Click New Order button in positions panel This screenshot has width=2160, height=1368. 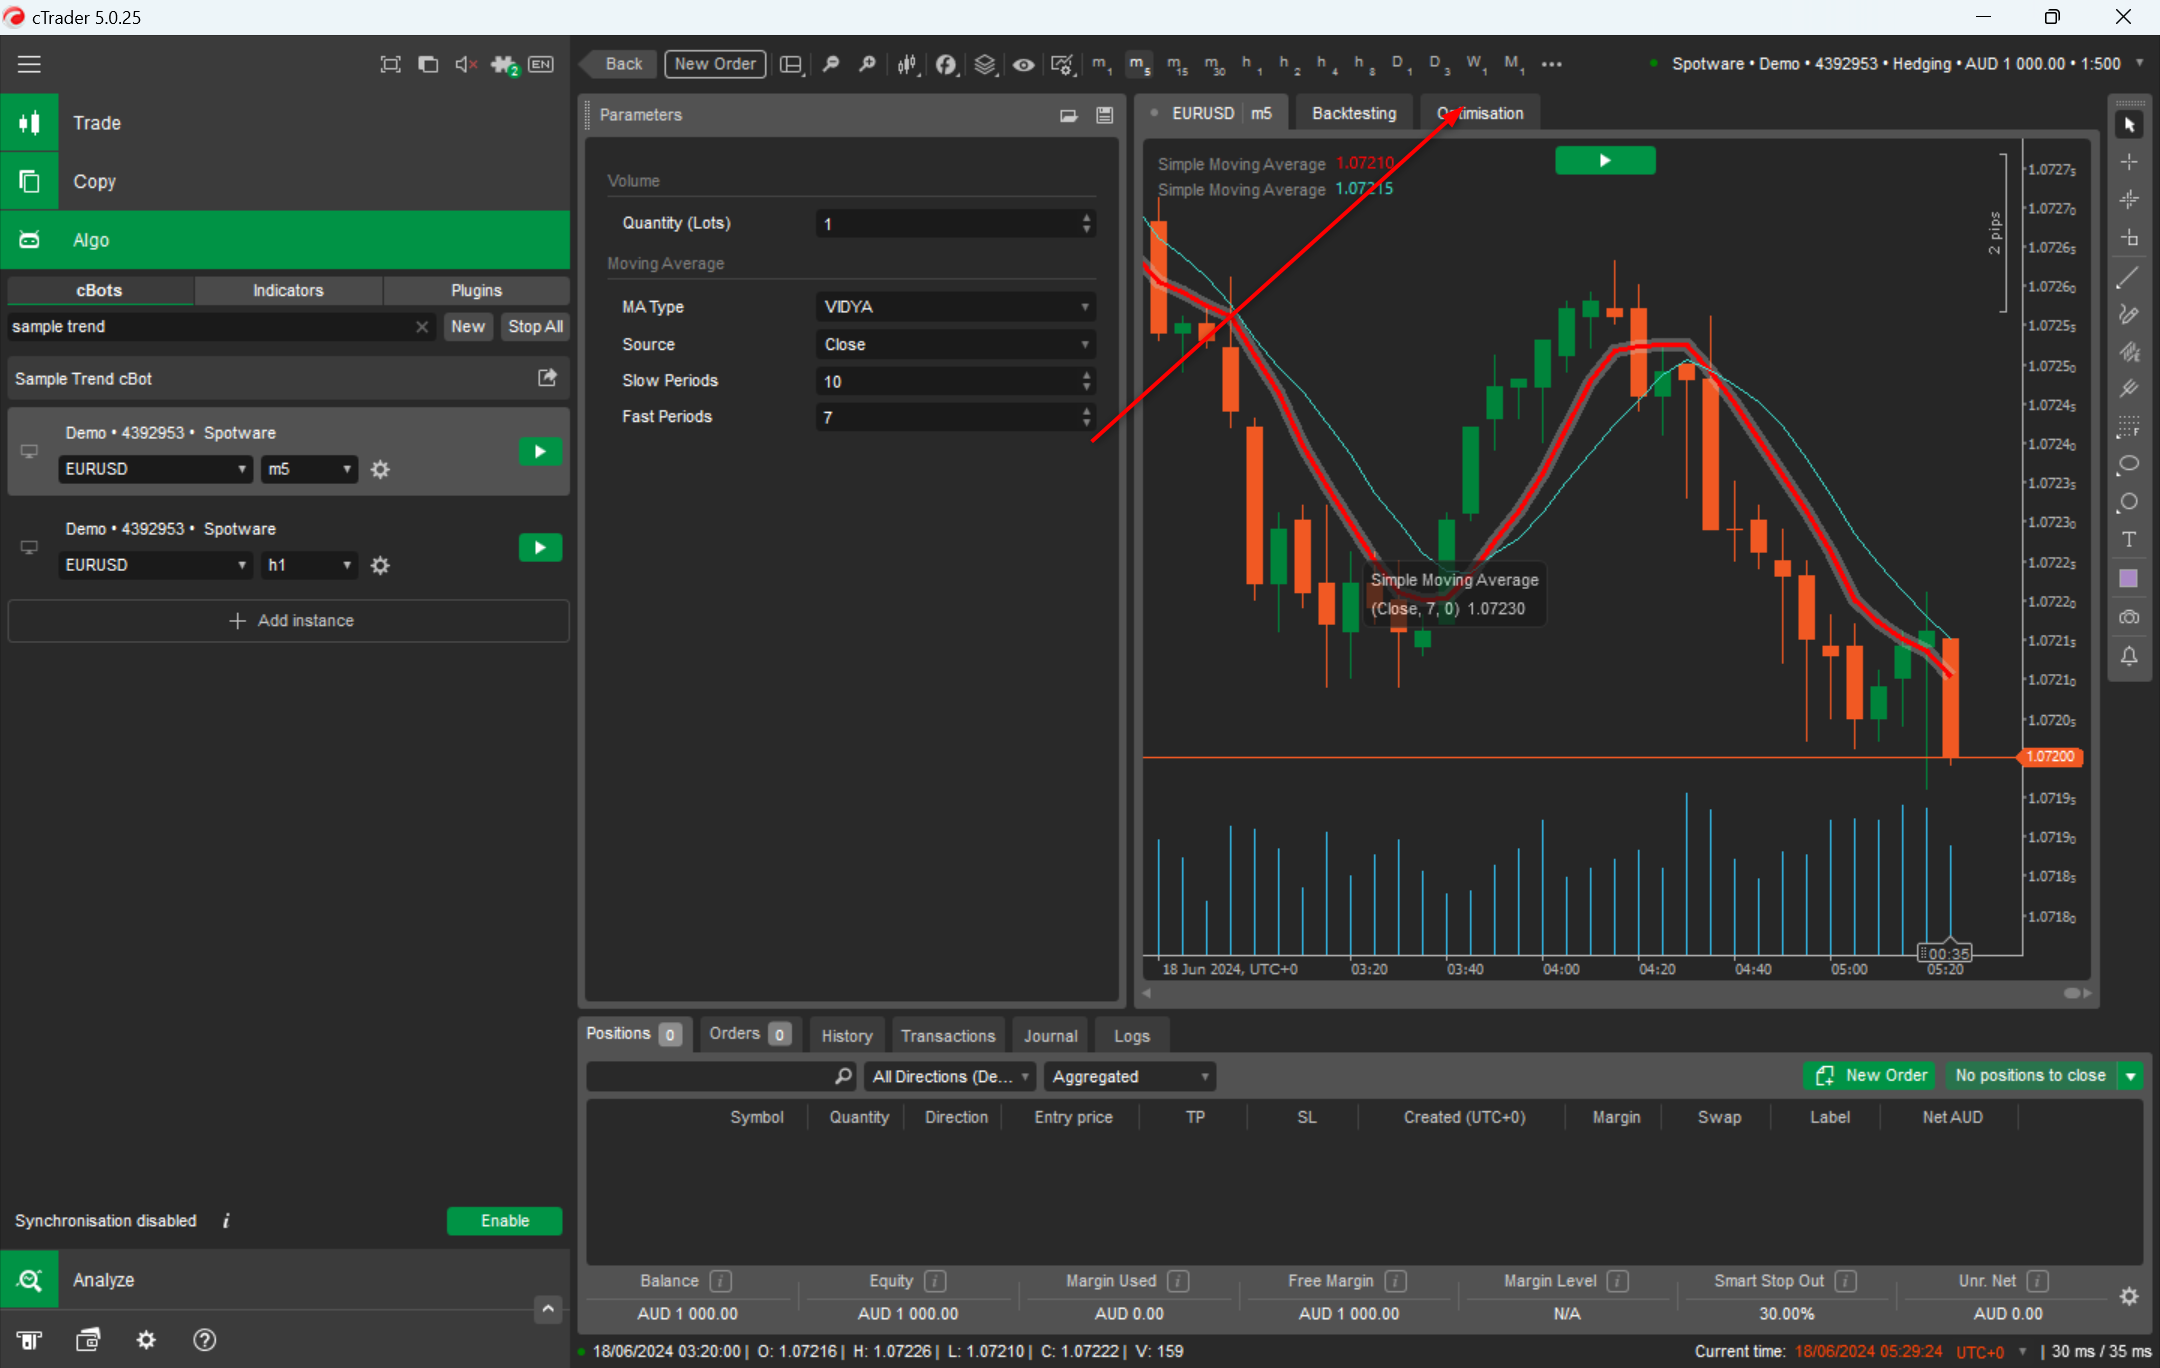point(1870,1076)
